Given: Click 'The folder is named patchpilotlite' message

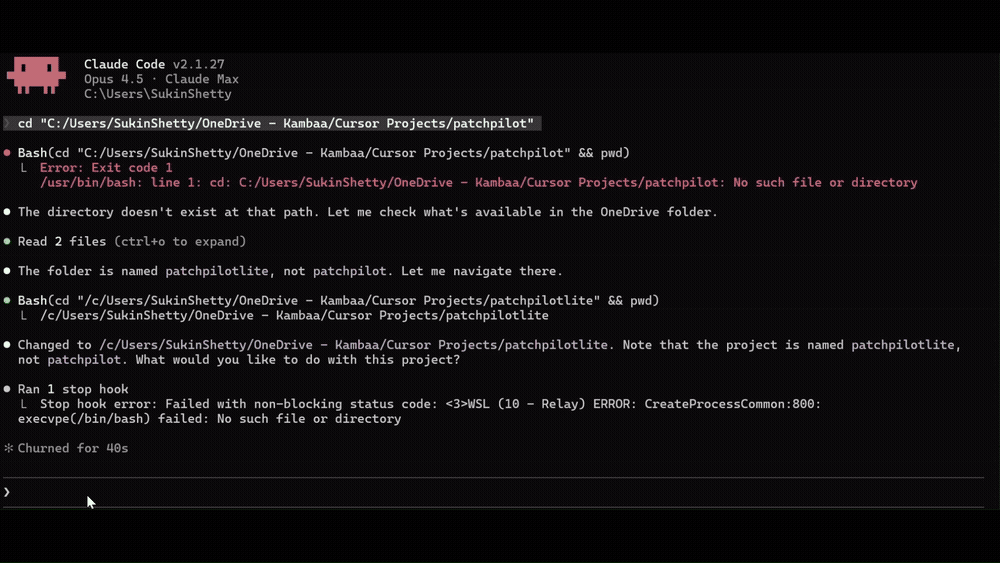Looking at the screenshot, I should pos(290,271).
